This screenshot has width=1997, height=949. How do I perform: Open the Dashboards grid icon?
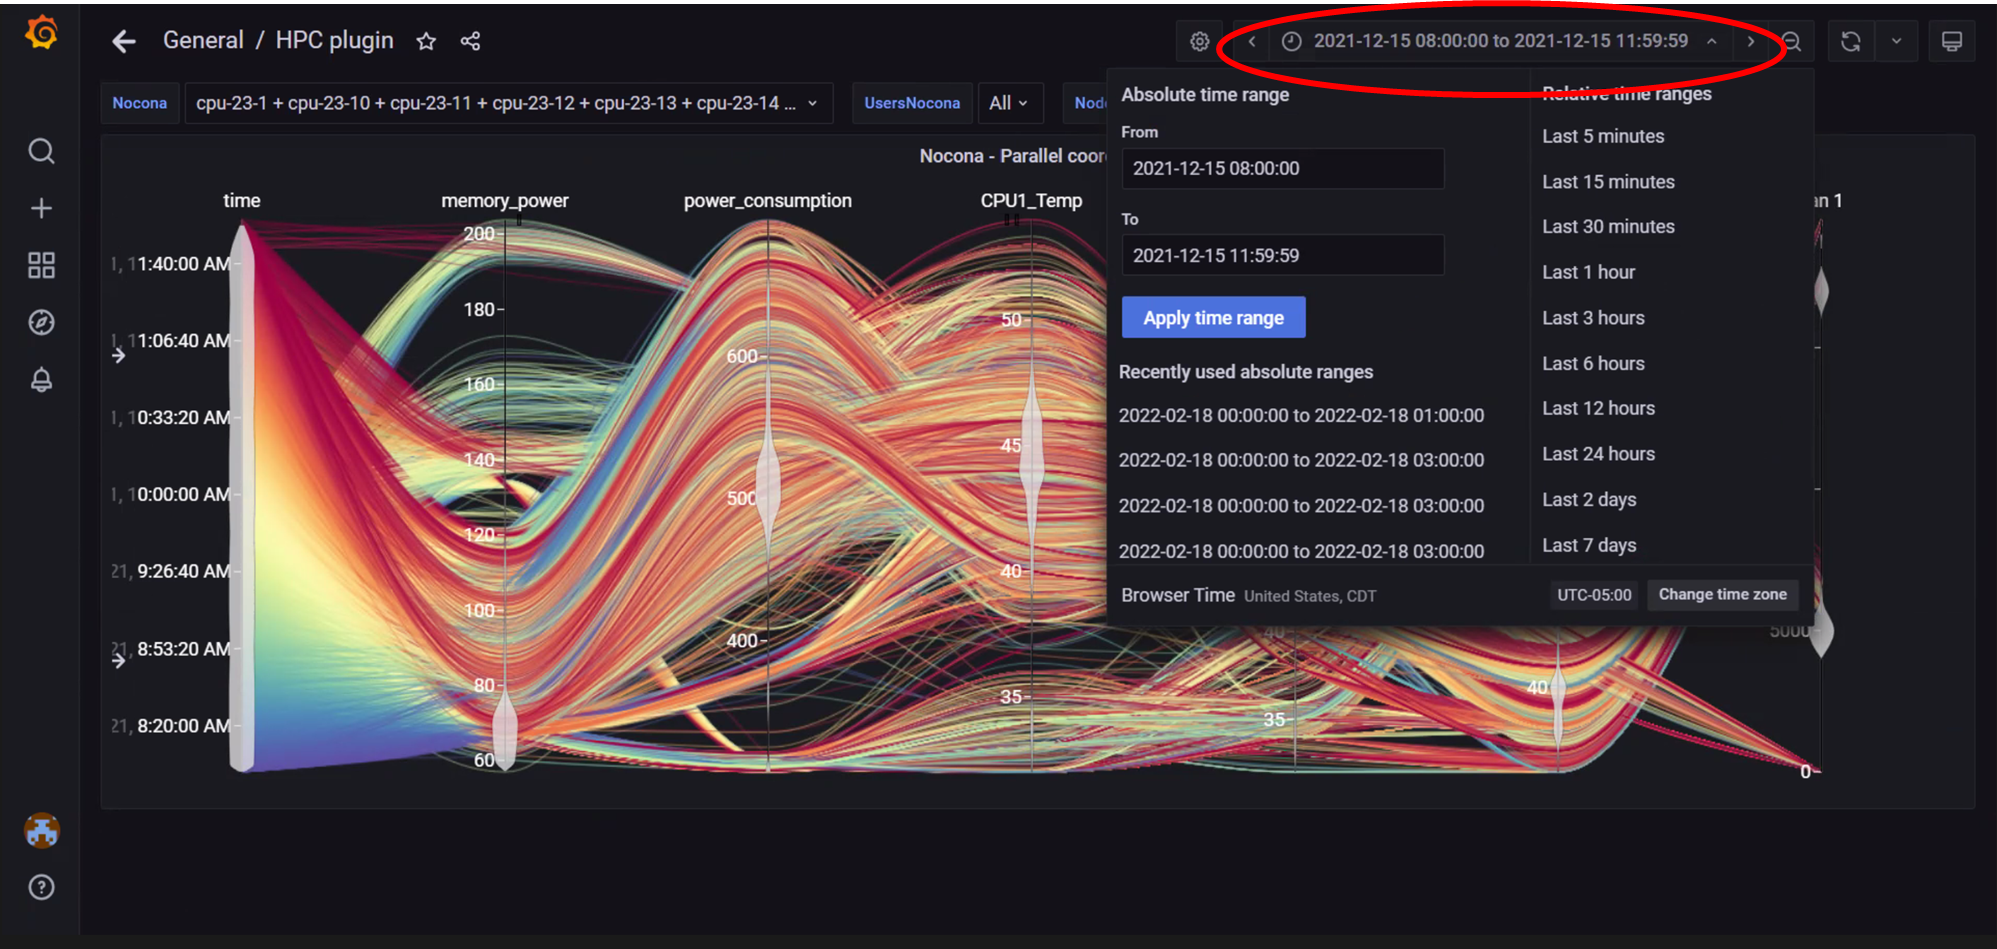pyautogui.click(x=41, y=265)
